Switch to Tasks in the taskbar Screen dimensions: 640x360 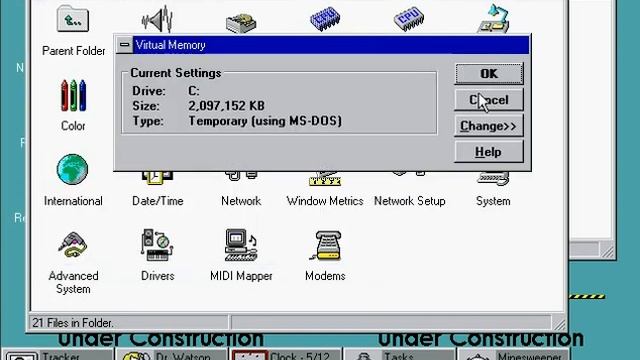point(399,354)
